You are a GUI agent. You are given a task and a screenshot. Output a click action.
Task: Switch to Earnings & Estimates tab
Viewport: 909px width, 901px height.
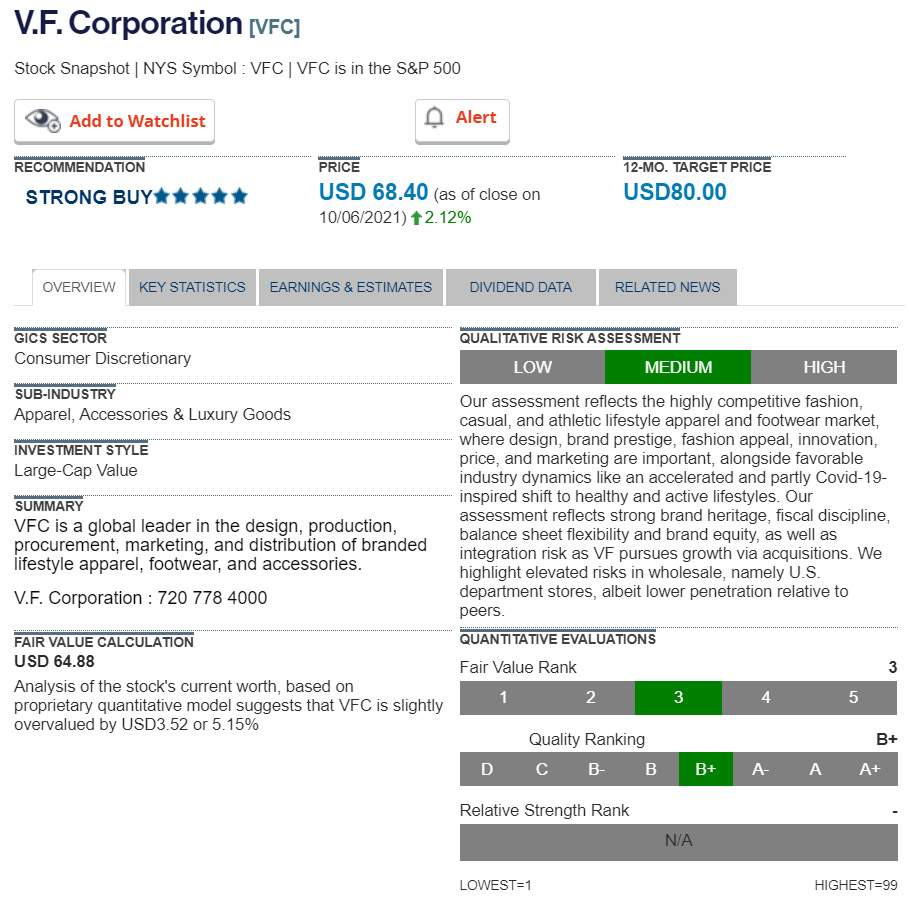click(350, 287)
